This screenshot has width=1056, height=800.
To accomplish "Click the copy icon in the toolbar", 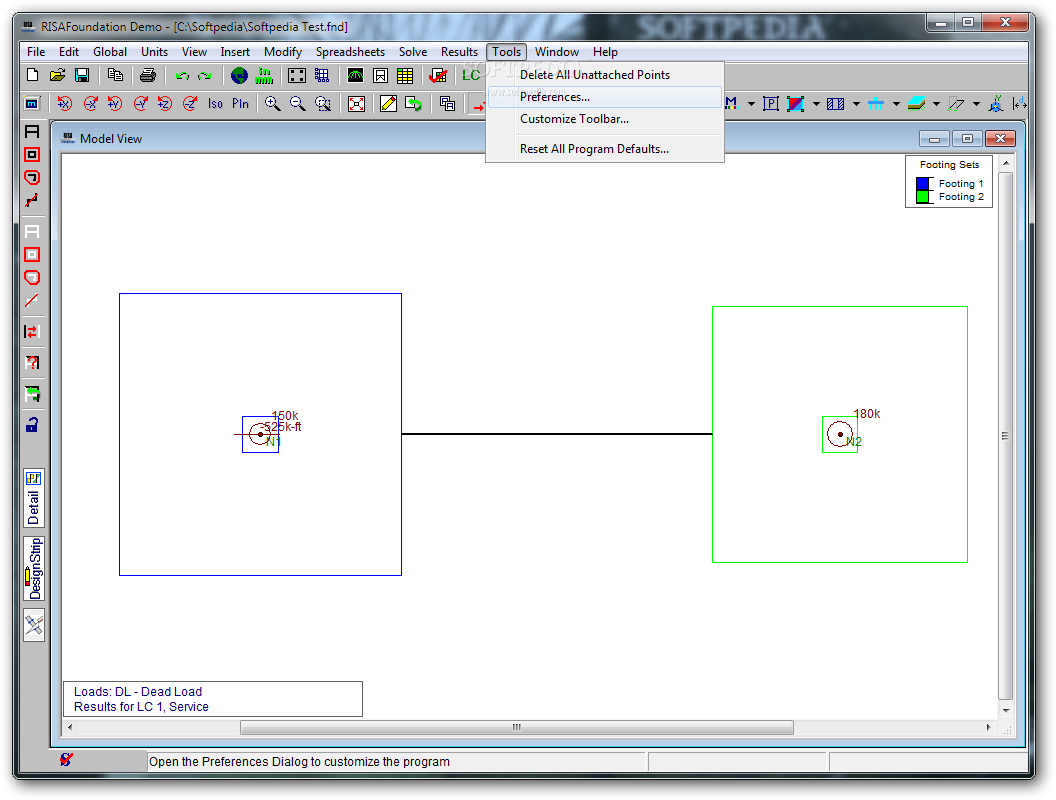I will 115,75.
